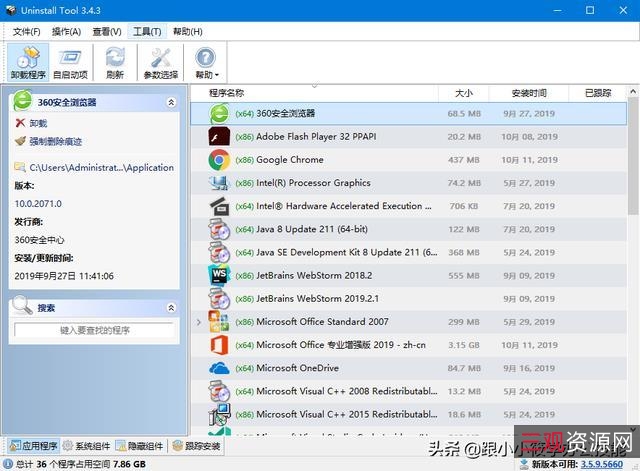Screen dimensions: 640x471
Task: Click Visual C++ 2008 Redistributable icon
Action: tap(219, 391)
